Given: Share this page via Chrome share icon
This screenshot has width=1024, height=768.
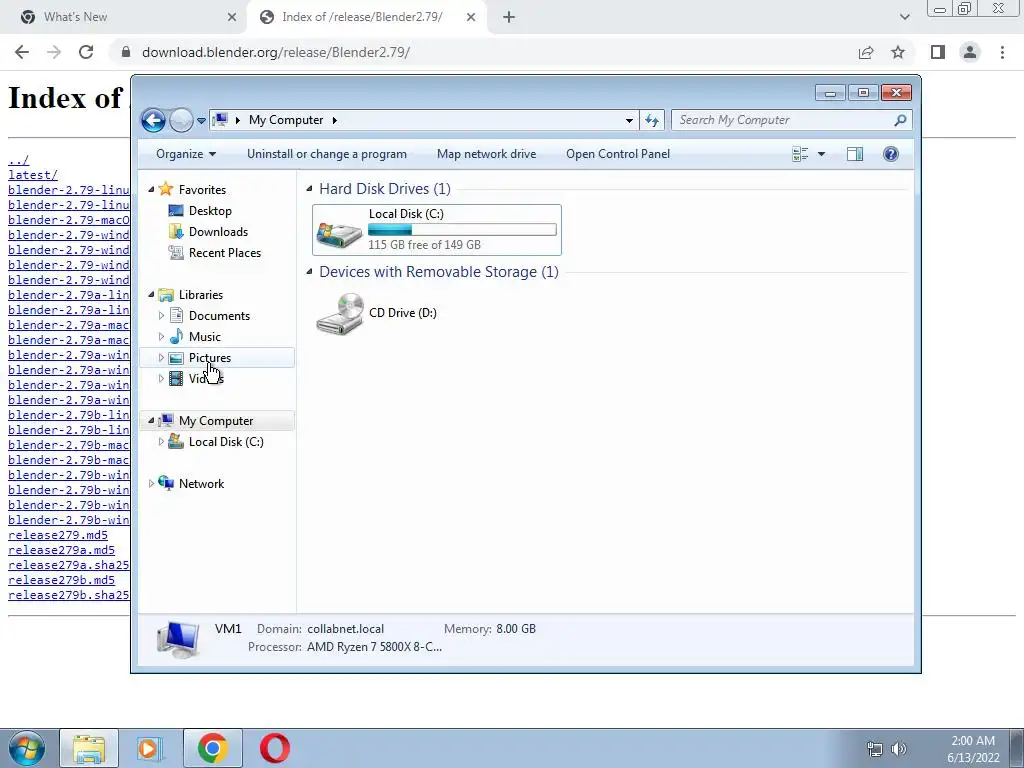Looking at the screenshot, I should click(x=866, y=52).
